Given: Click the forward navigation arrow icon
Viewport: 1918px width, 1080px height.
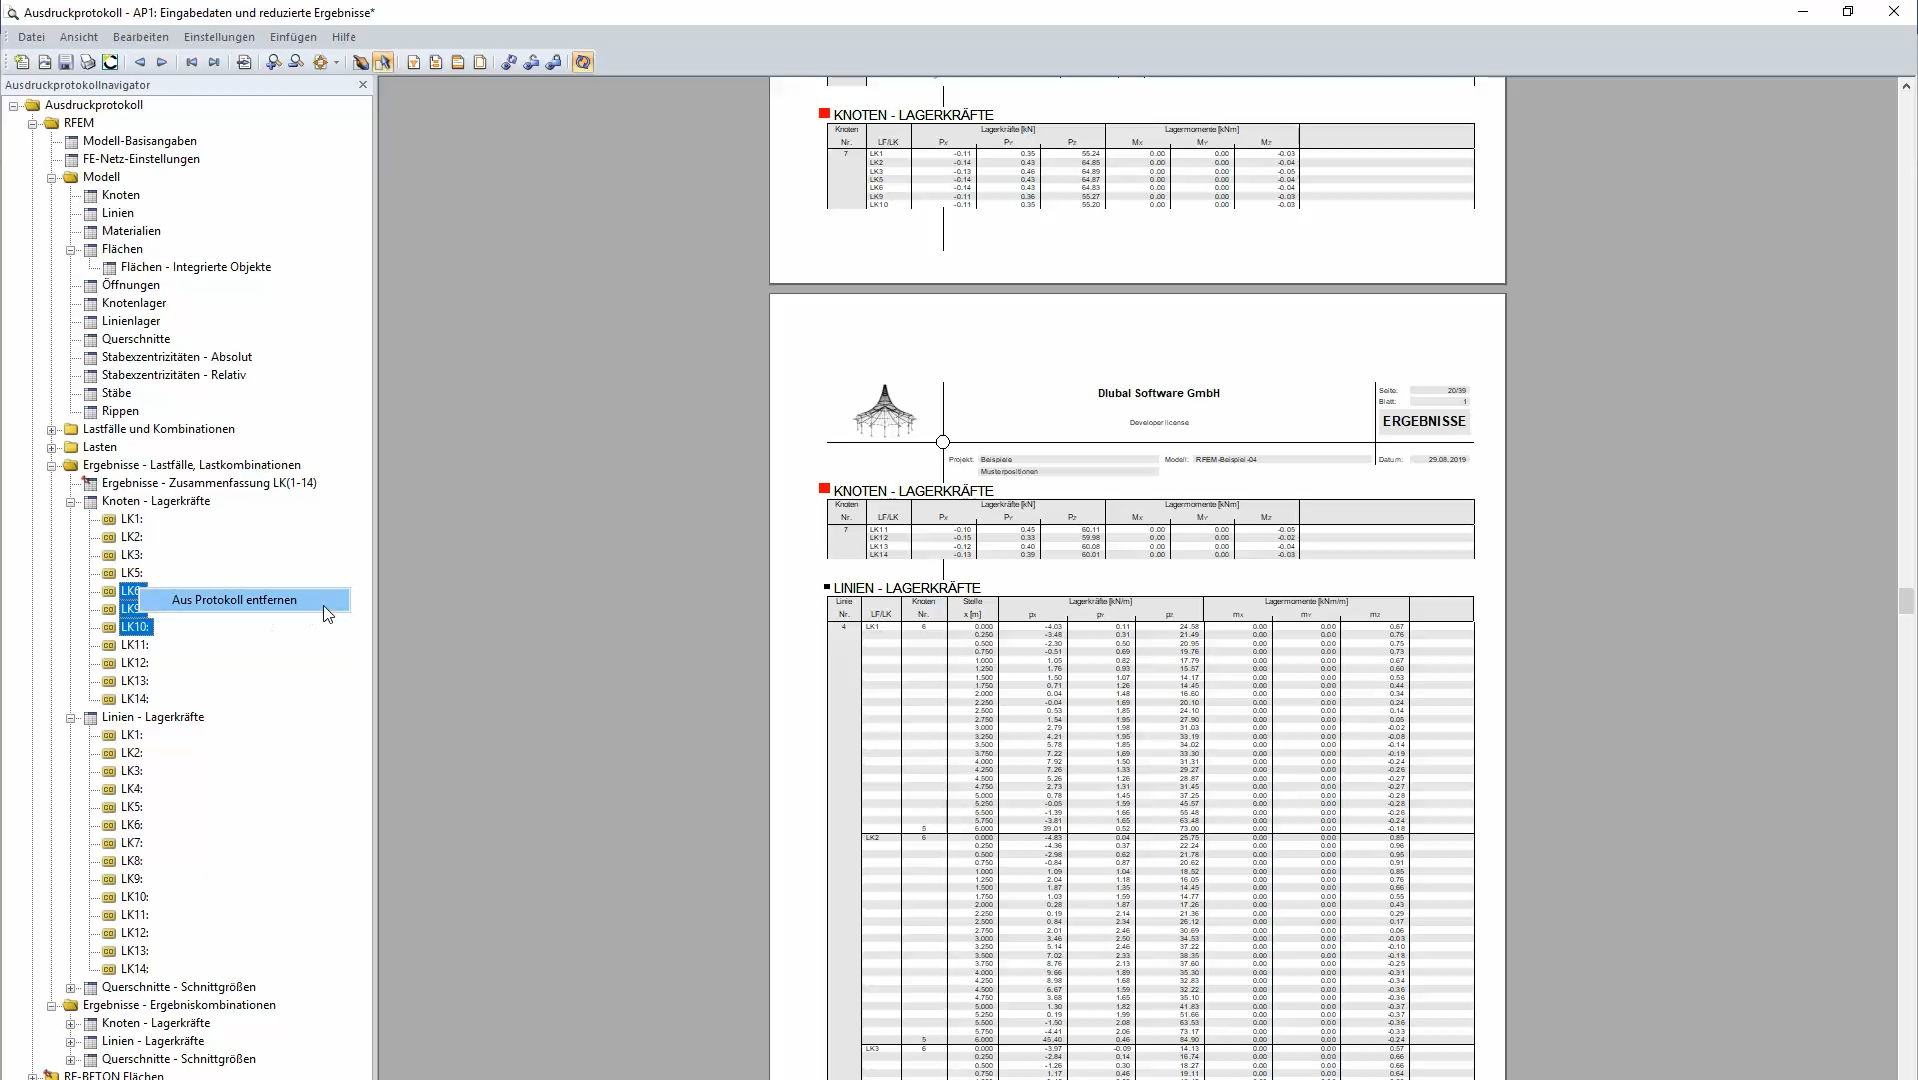Looking at the screenshot, I should (x=161, y=62).
